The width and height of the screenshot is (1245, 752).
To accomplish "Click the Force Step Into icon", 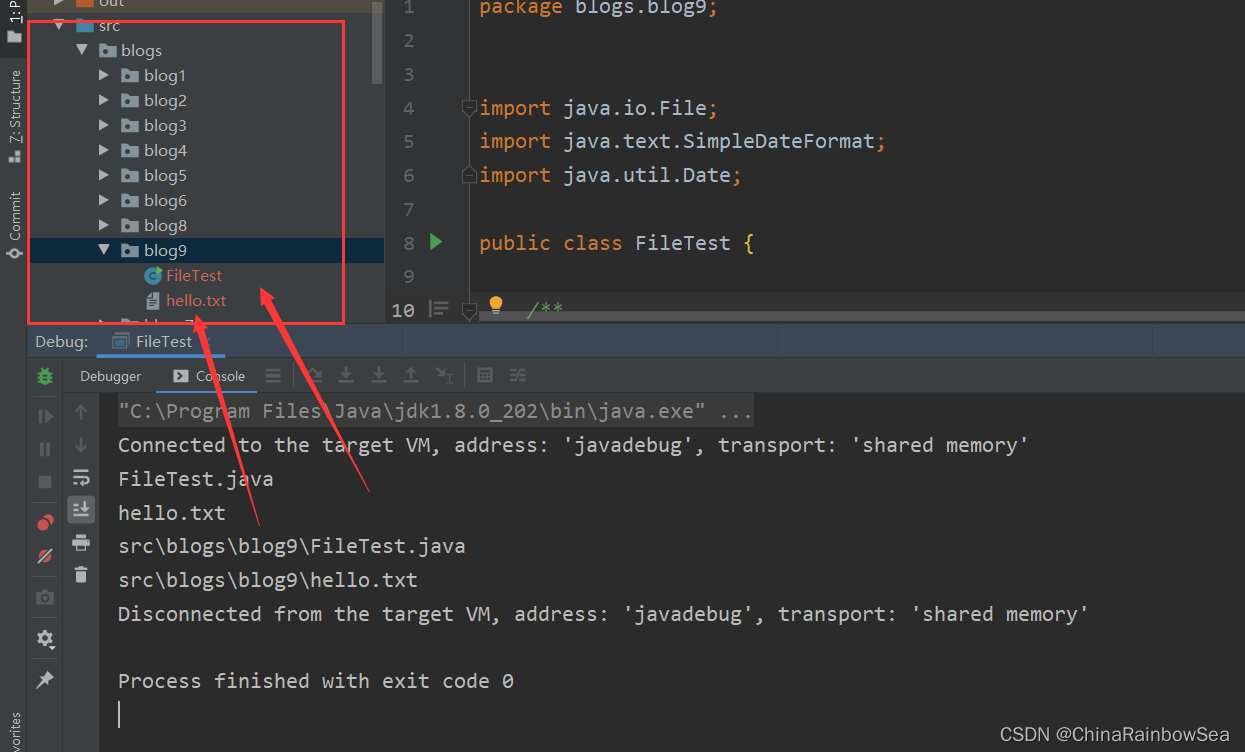I will (379, 375).
